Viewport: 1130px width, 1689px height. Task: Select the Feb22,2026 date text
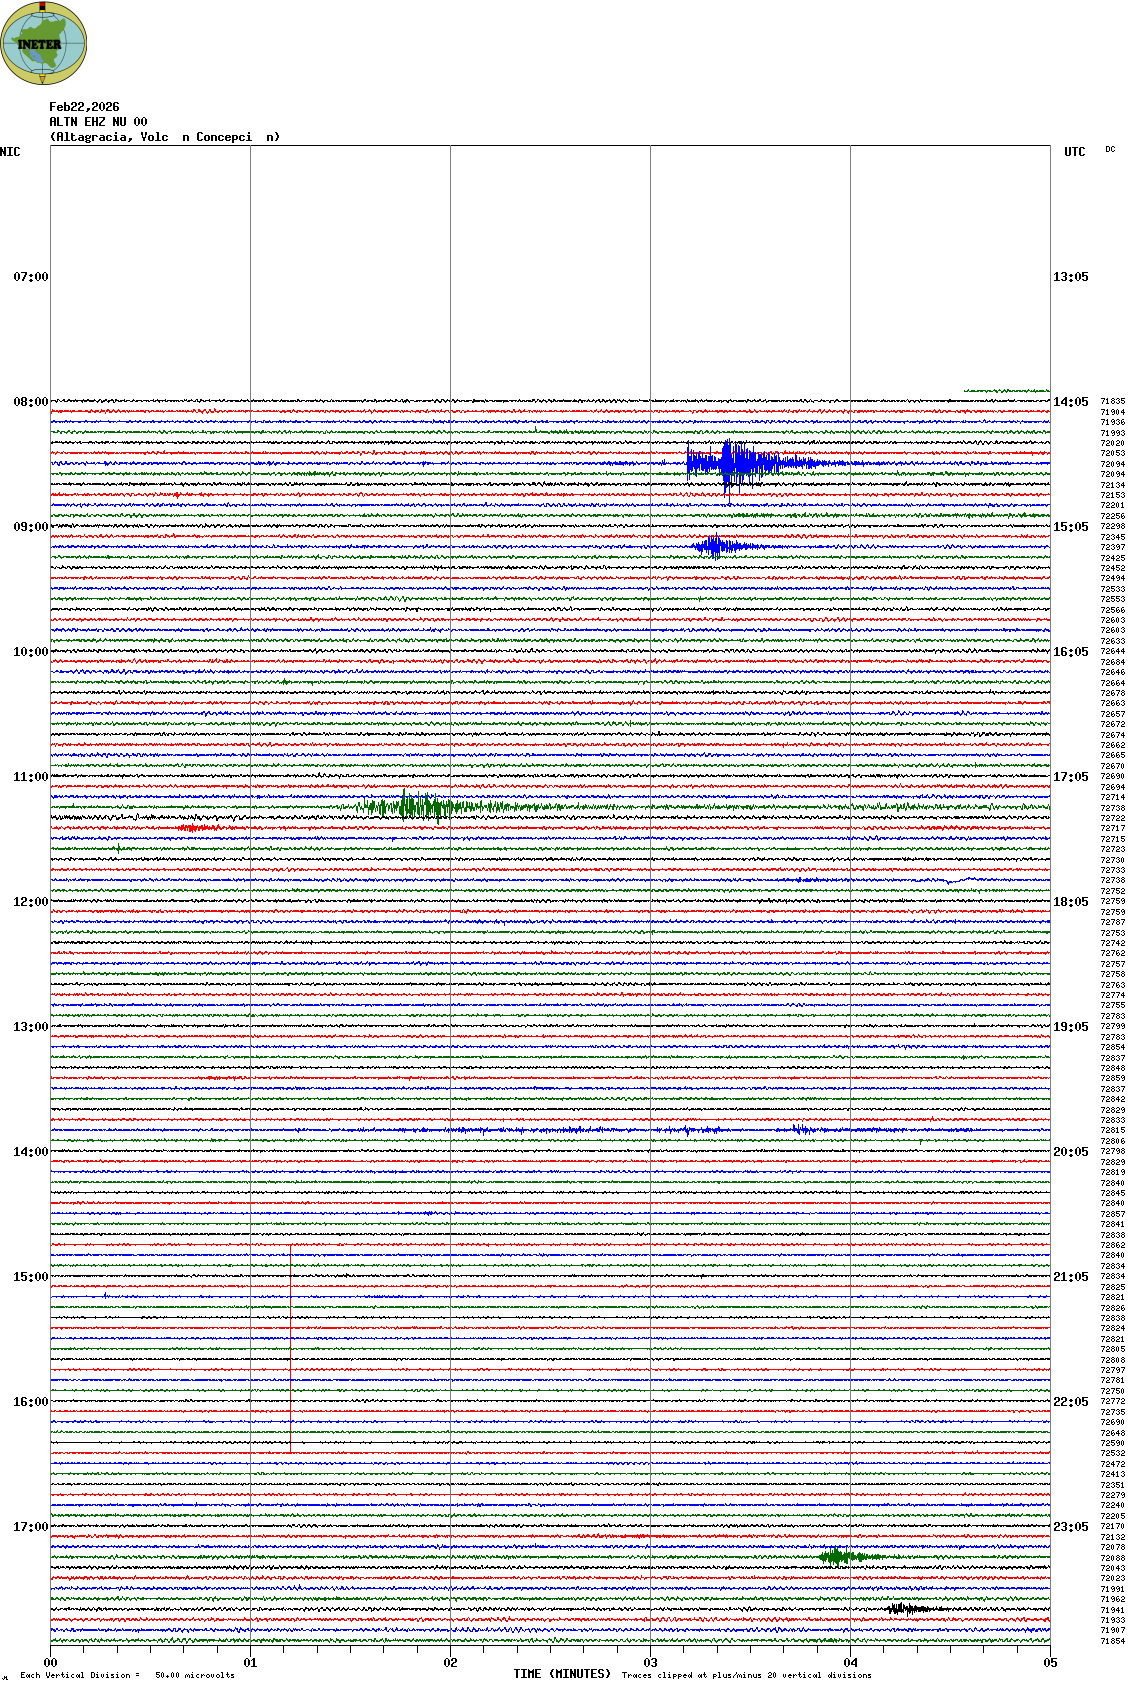pos(84,107)
